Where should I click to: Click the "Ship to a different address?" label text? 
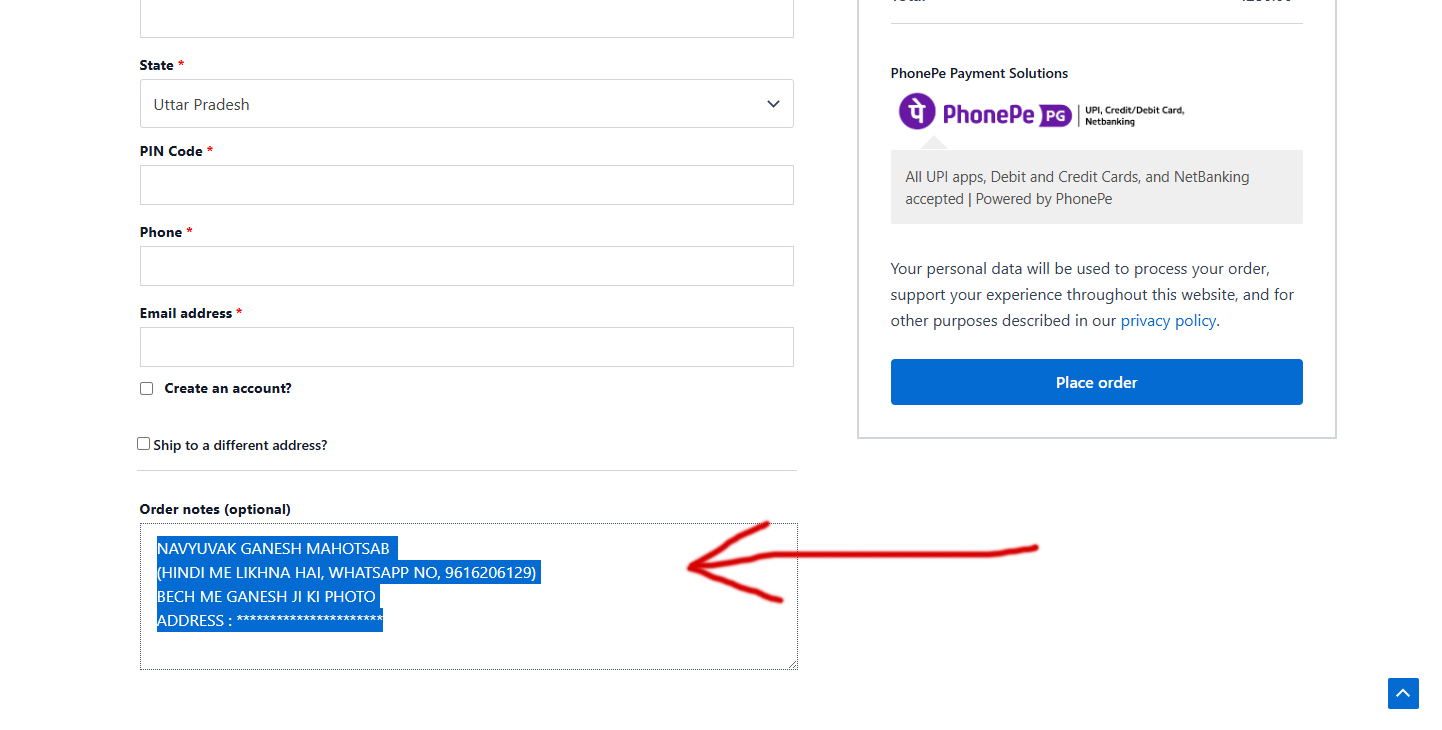tap(240, 445)
